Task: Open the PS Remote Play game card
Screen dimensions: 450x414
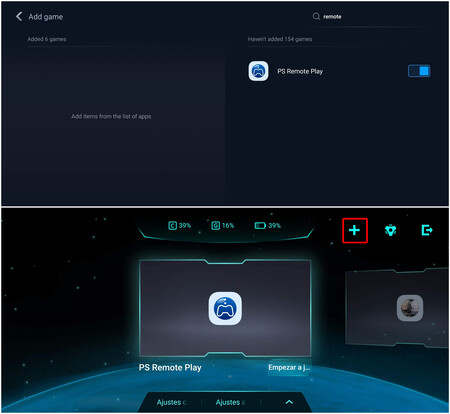Action: tap(225, 308)
